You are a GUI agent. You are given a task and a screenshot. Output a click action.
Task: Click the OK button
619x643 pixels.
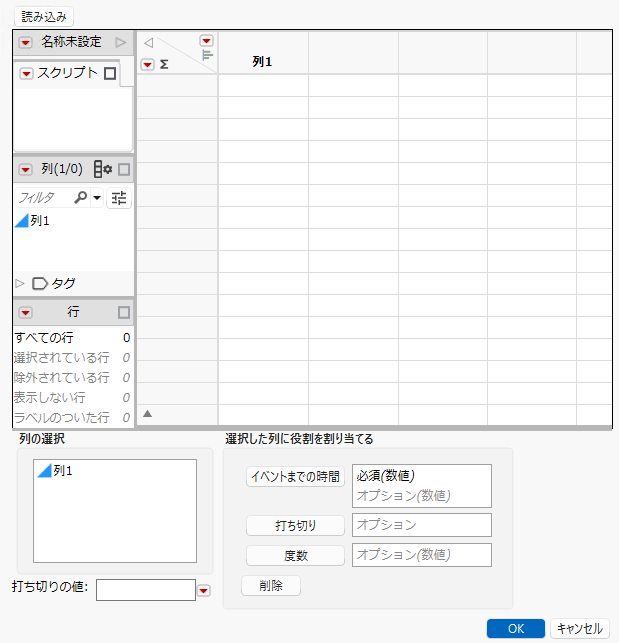point(516,628)
